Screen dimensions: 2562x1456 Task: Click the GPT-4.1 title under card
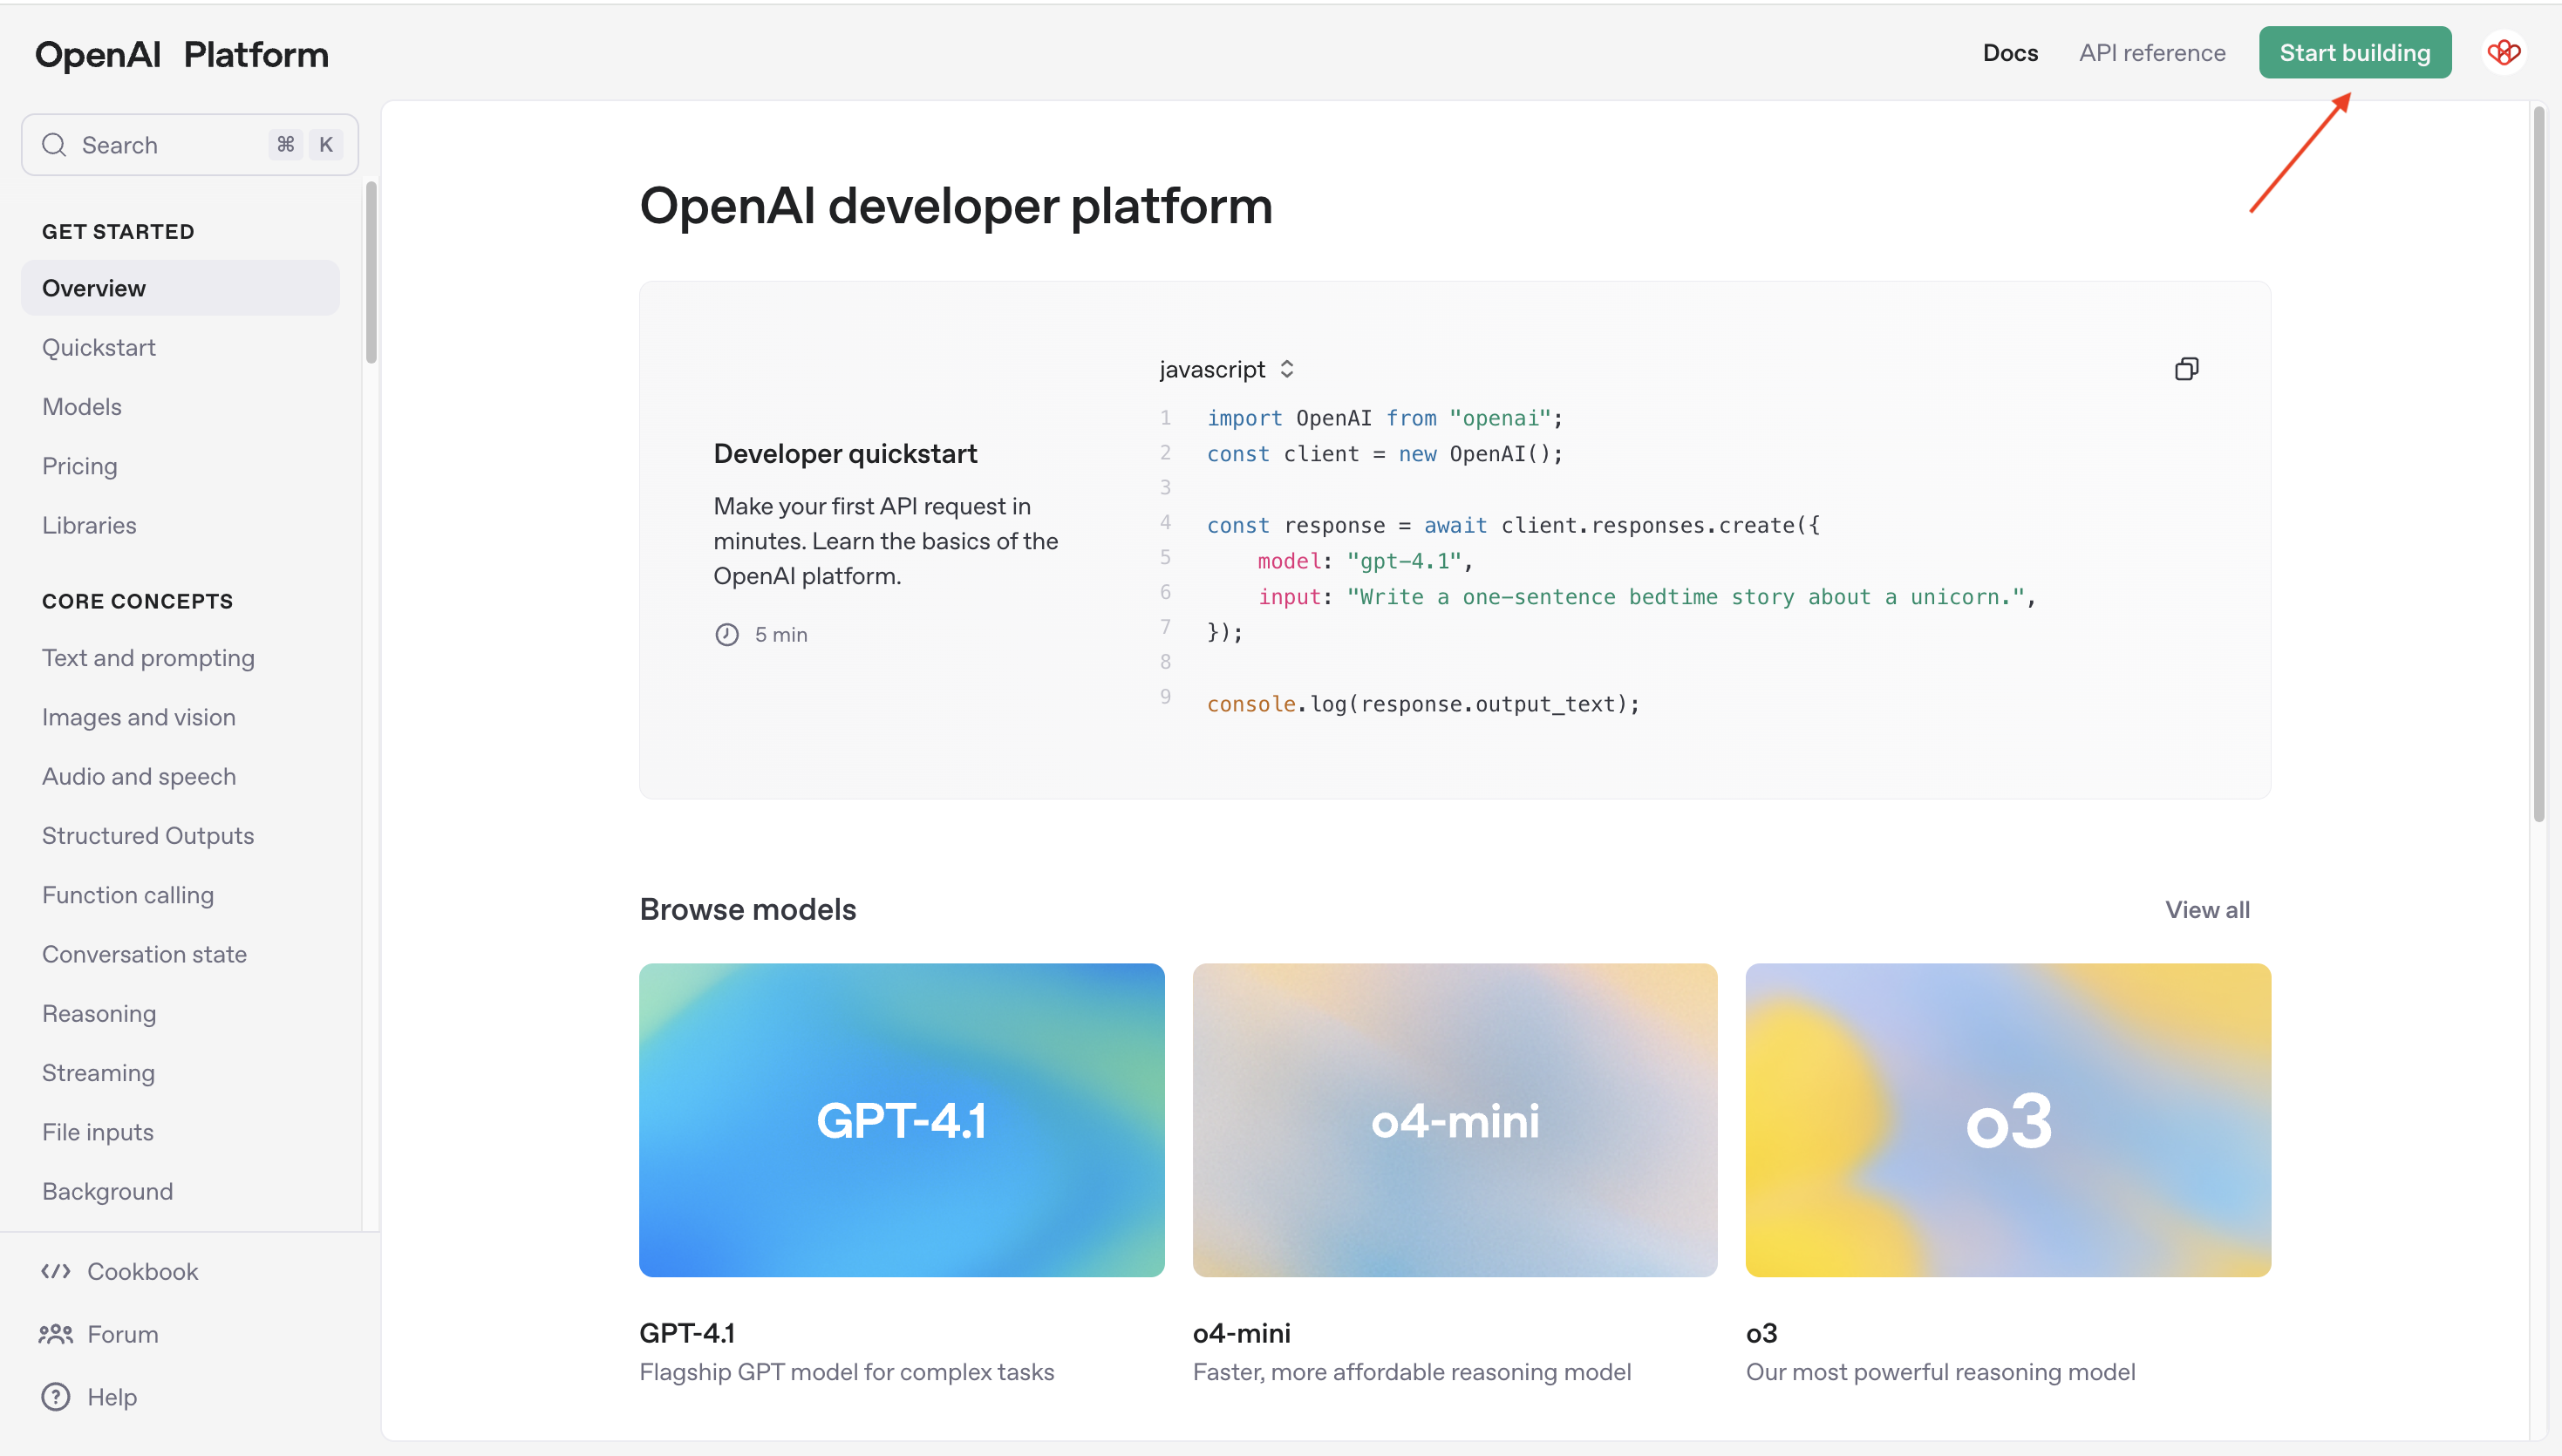687,1333
